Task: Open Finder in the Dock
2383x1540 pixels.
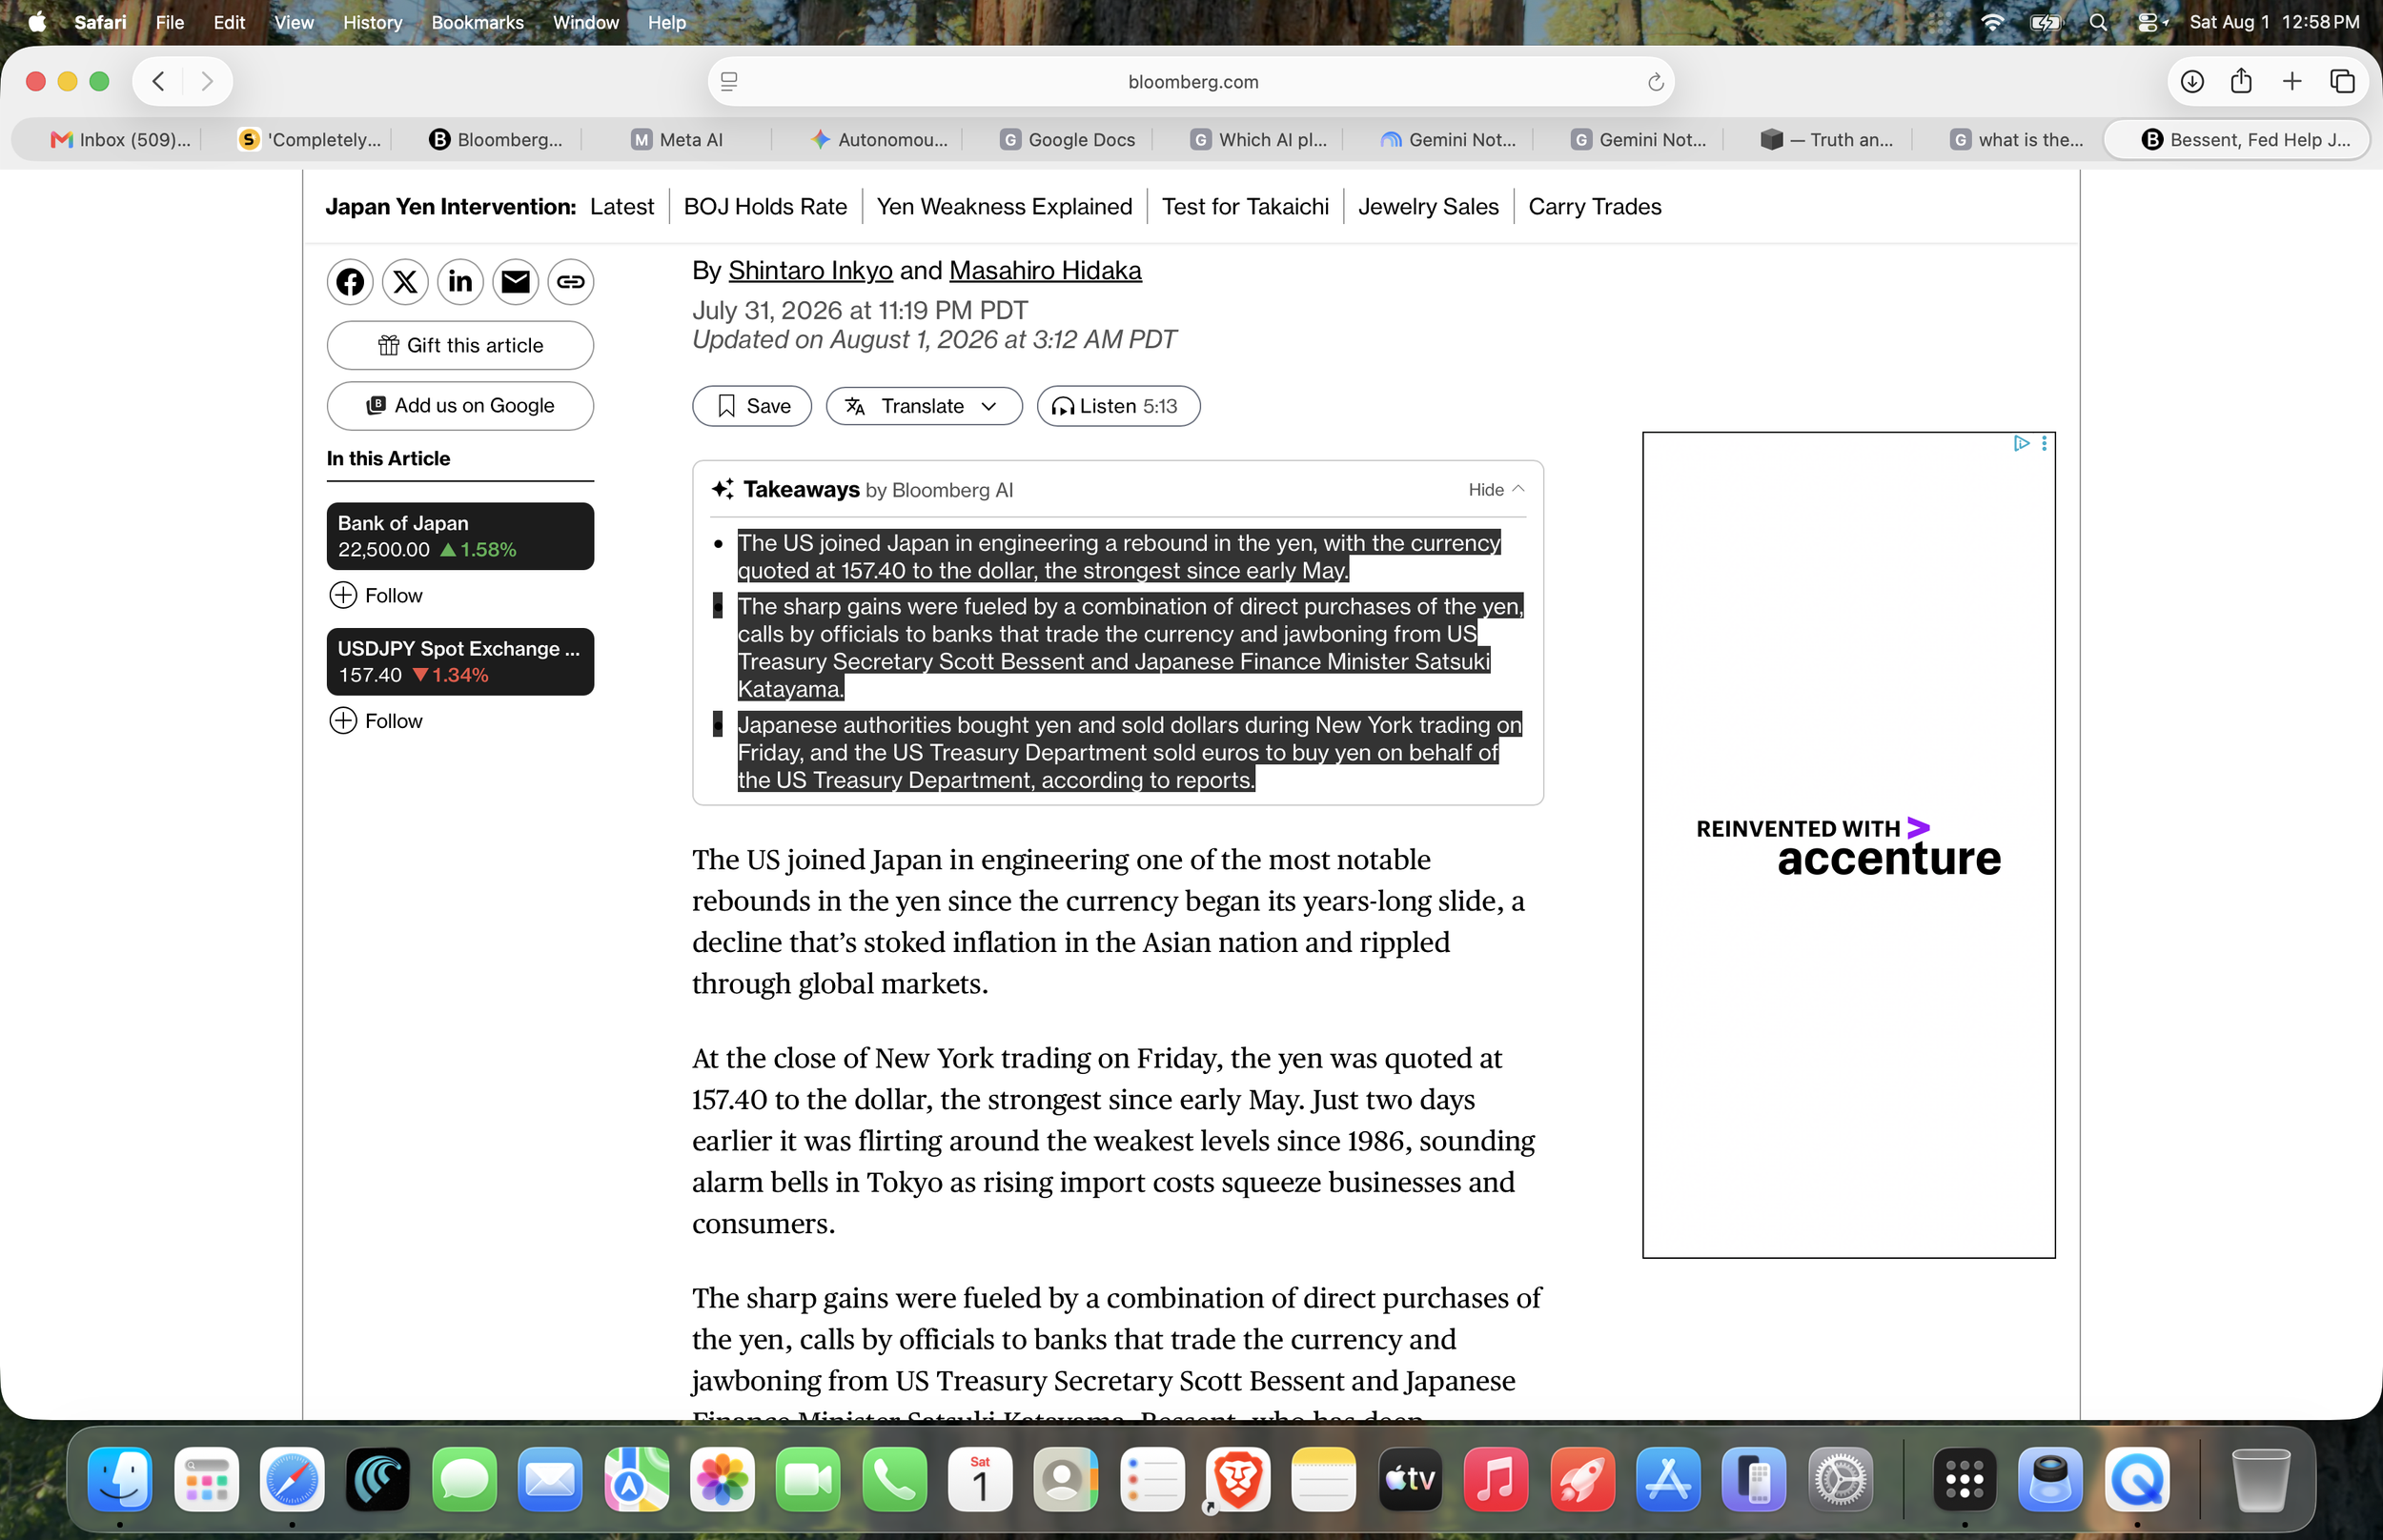Action: coord(120,1479)
